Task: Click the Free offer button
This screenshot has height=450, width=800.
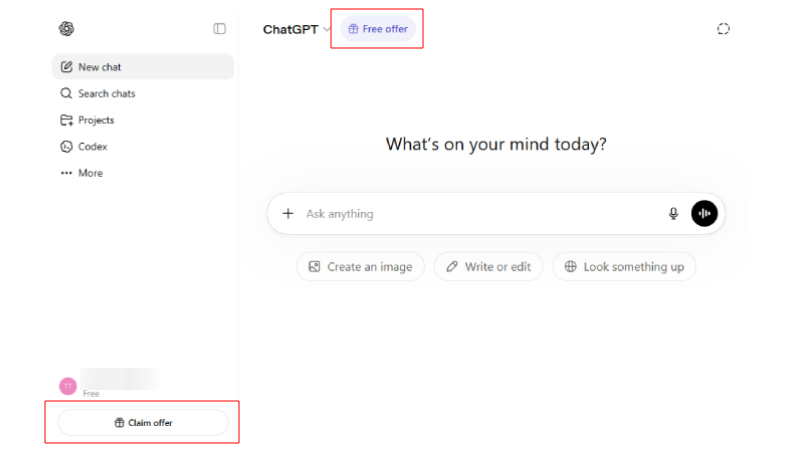Action: tap(378, 29)
